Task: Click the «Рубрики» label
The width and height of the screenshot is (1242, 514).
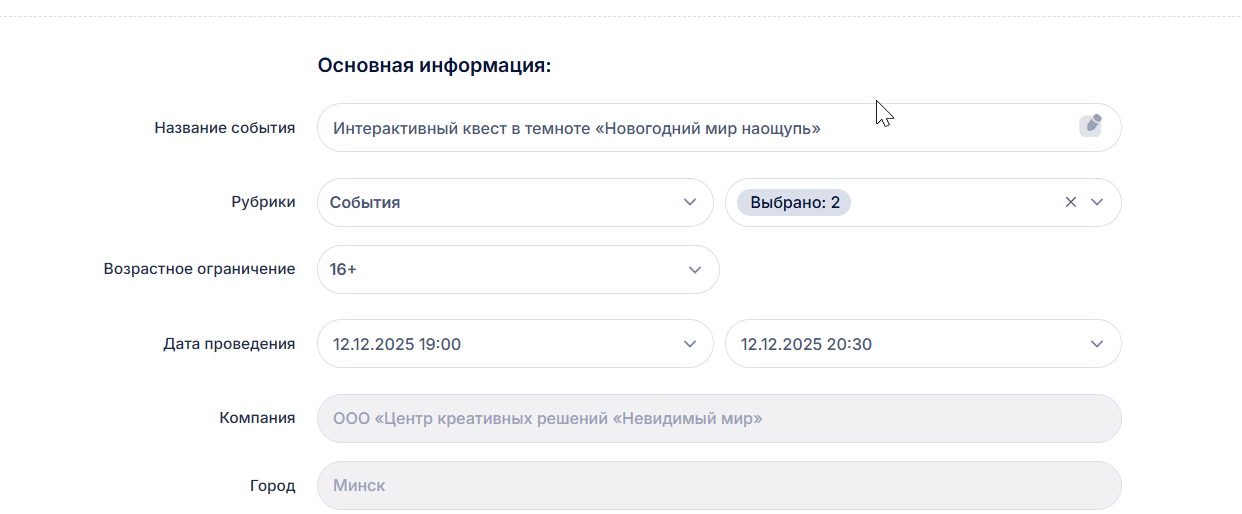Action: tap(263, 202)
